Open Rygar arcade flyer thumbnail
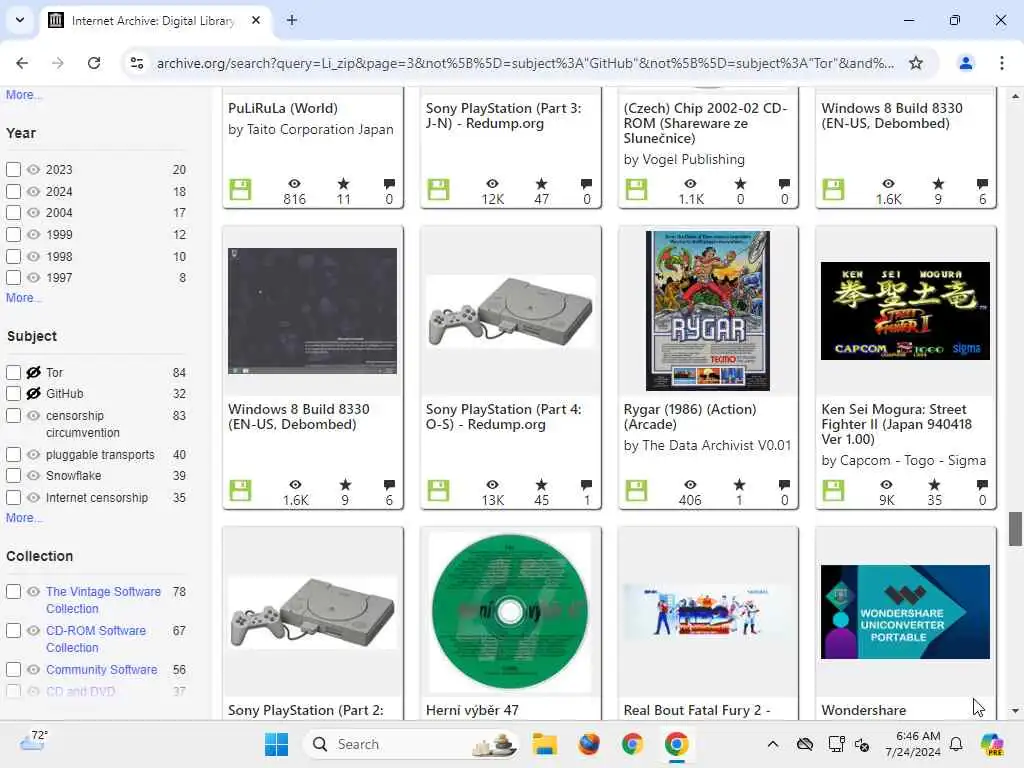Viewport: 1024px width, 768px height. (x=707, y=311)
